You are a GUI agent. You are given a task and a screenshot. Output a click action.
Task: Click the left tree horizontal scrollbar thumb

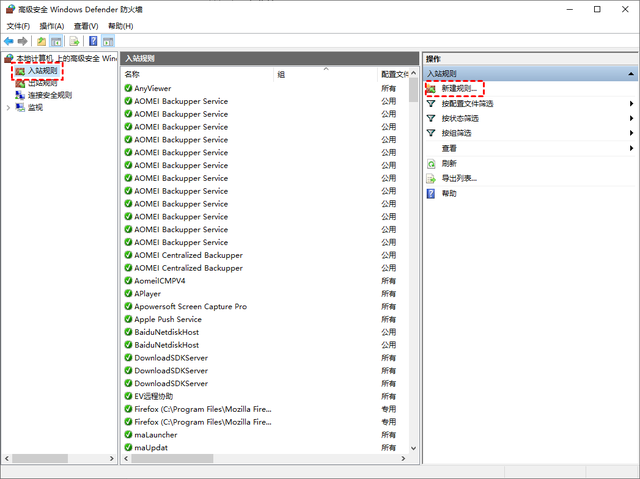(40, 459)
